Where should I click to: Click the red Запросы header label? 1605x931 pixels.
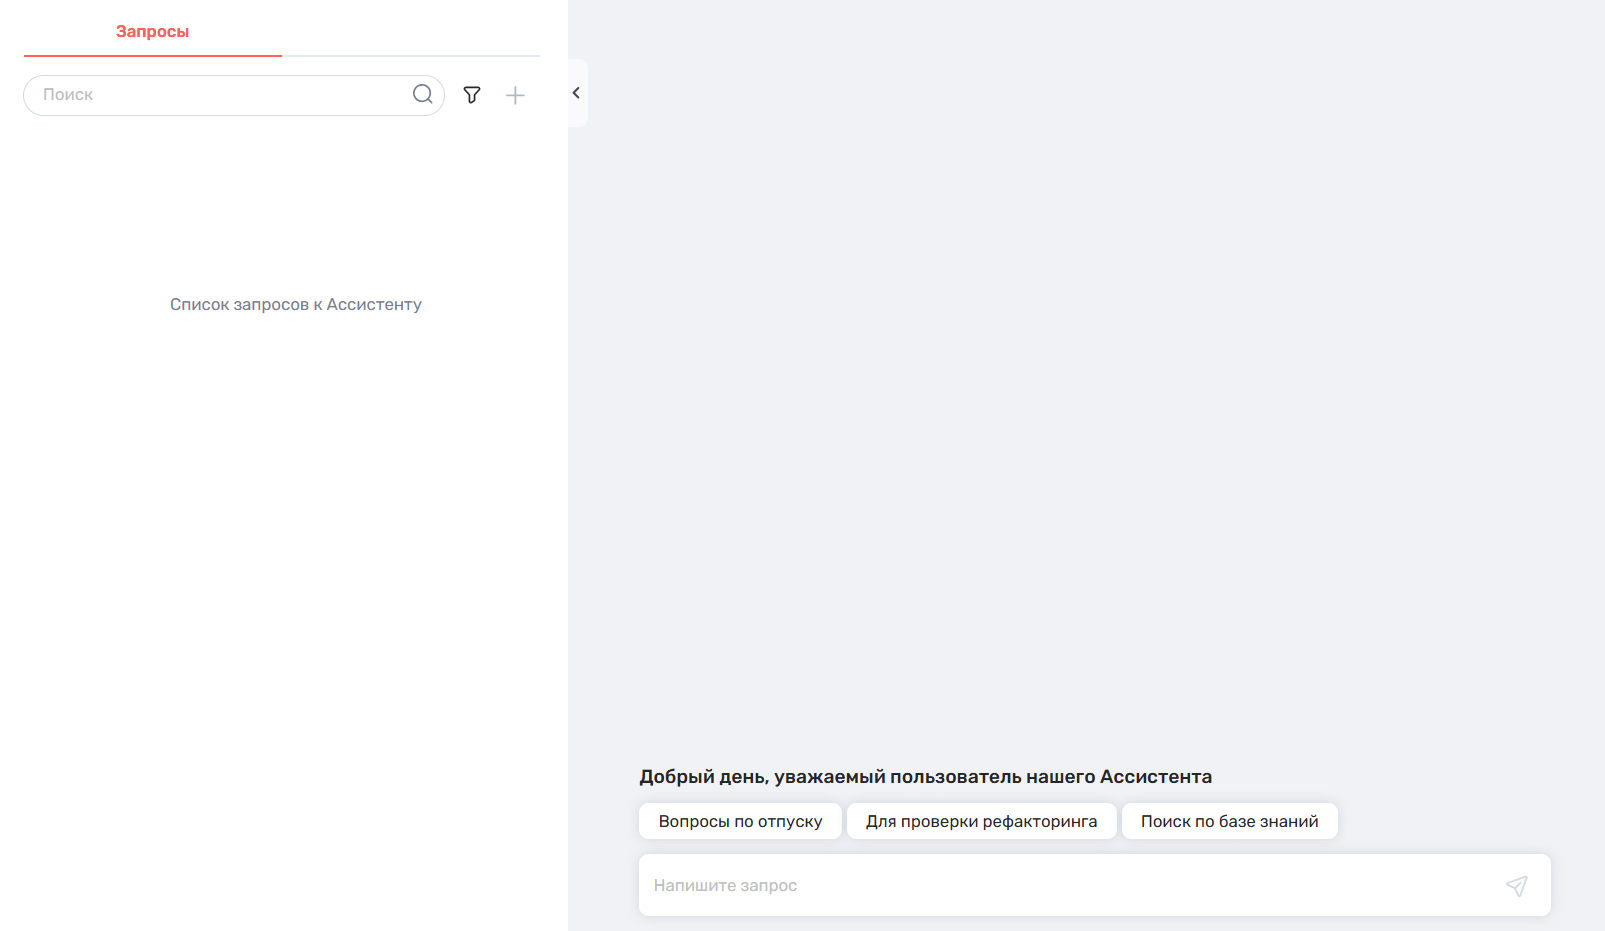152,32
